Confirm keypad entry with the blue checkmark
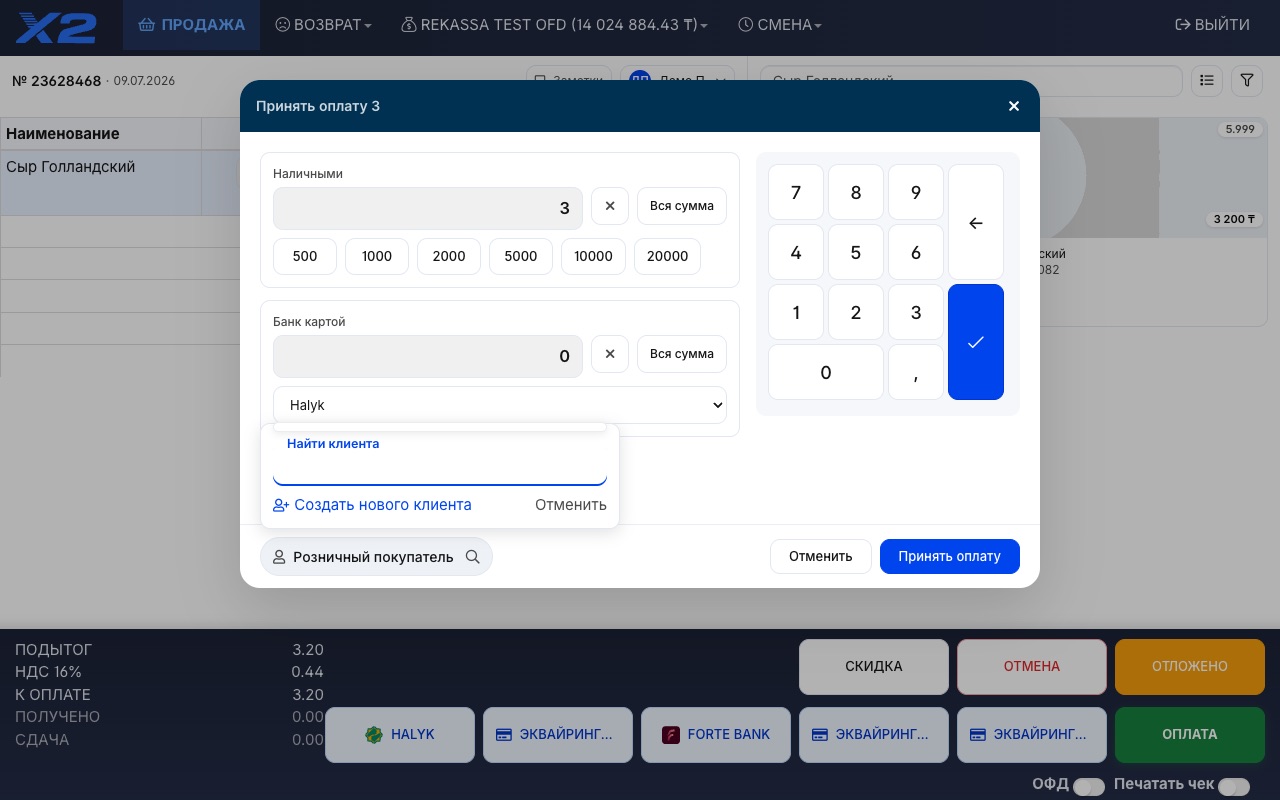This screenshot has height=800, width=1280. pos(976,342)
